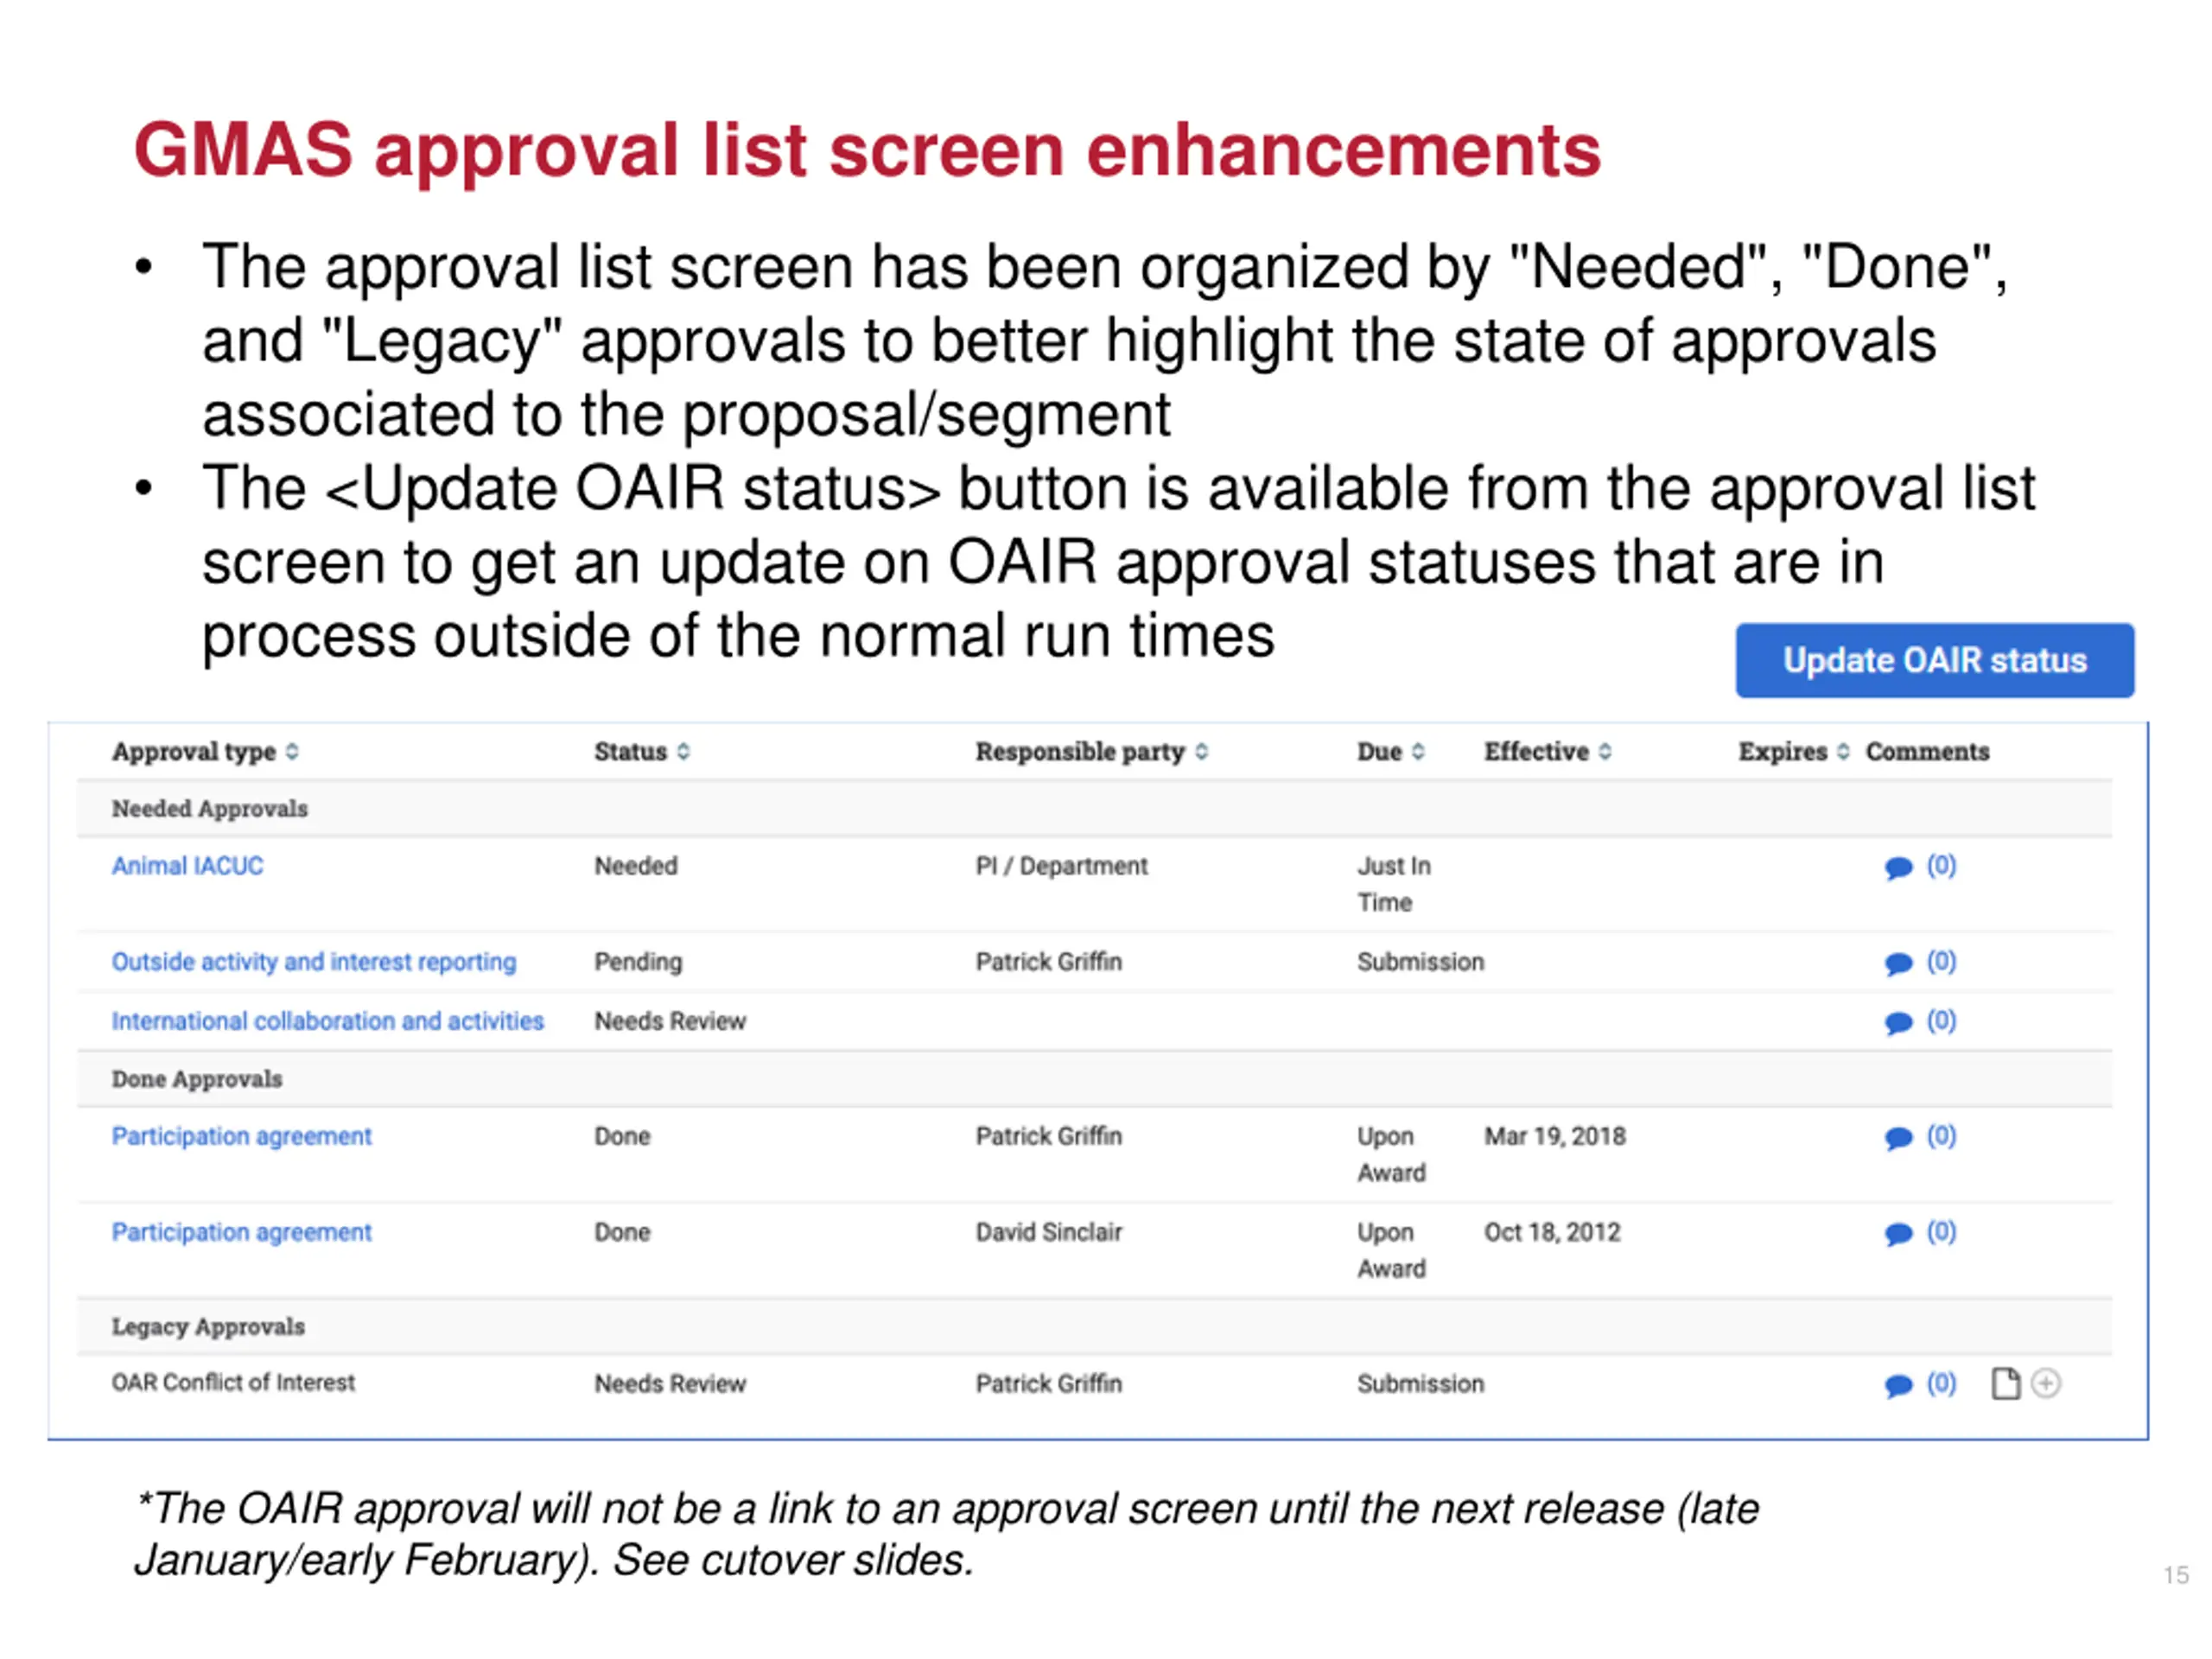Click the Update OAIR status button
The width and height of the screenshot is (2212, 1659).
tap(1934, 660)
